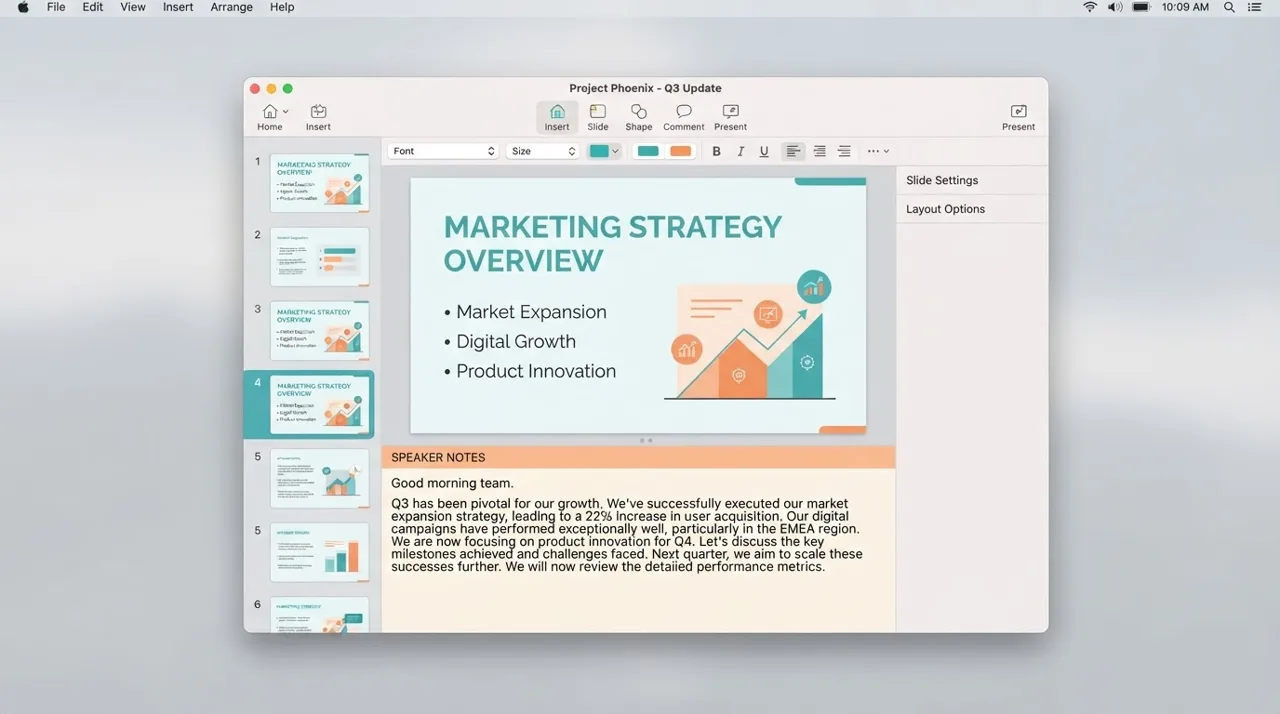Select slide 1 thumbnail
Viewport: 1280px width, 714px height.
click(x=319, y=183)
